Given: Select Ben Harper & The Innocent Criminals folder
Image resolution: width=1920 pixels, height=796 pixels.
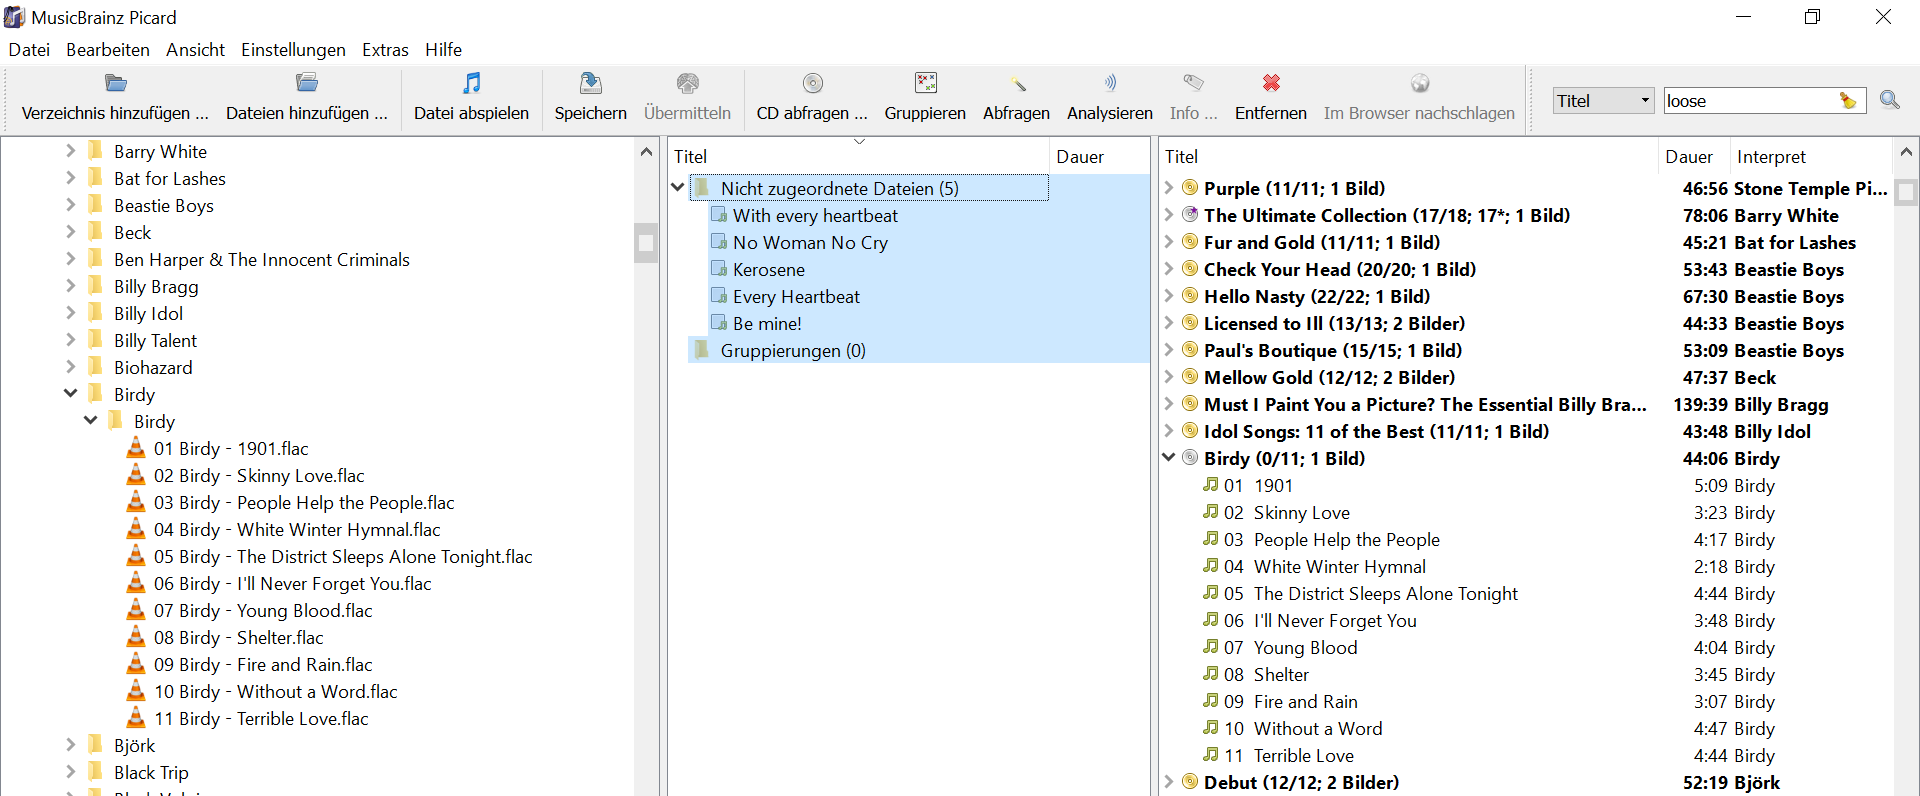Looking at the screenshot, I should (x=262, y=259).
